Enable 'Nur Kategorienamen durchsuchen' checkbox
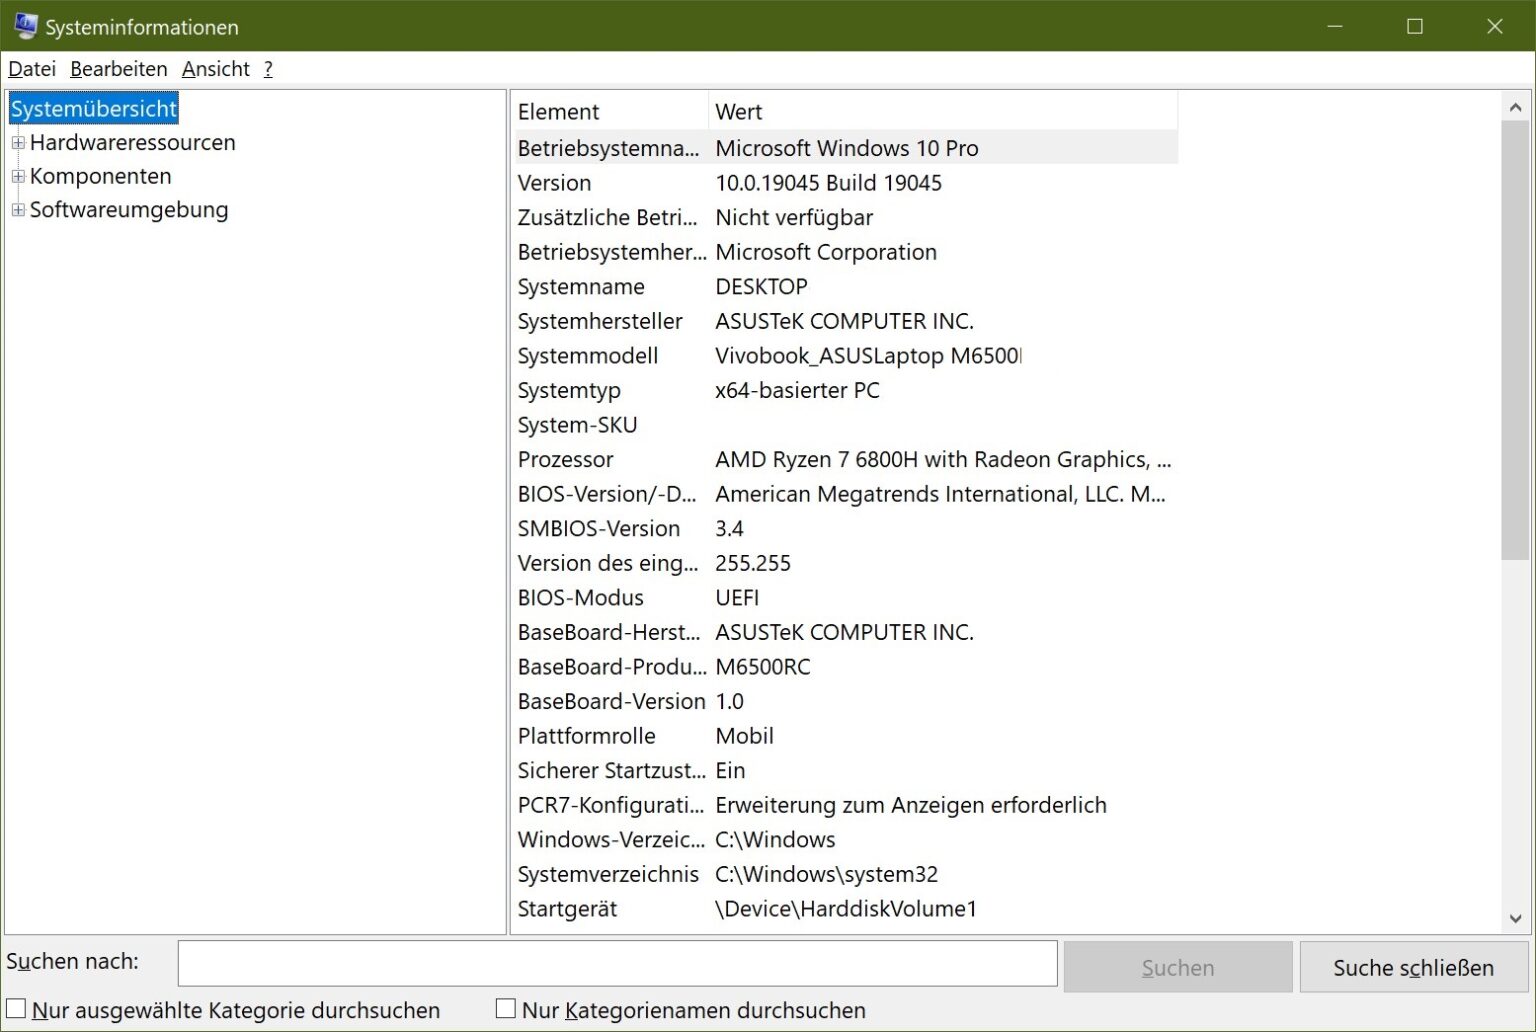The width and height of the screenshot is (1536, 1032). coord(507,1010)
